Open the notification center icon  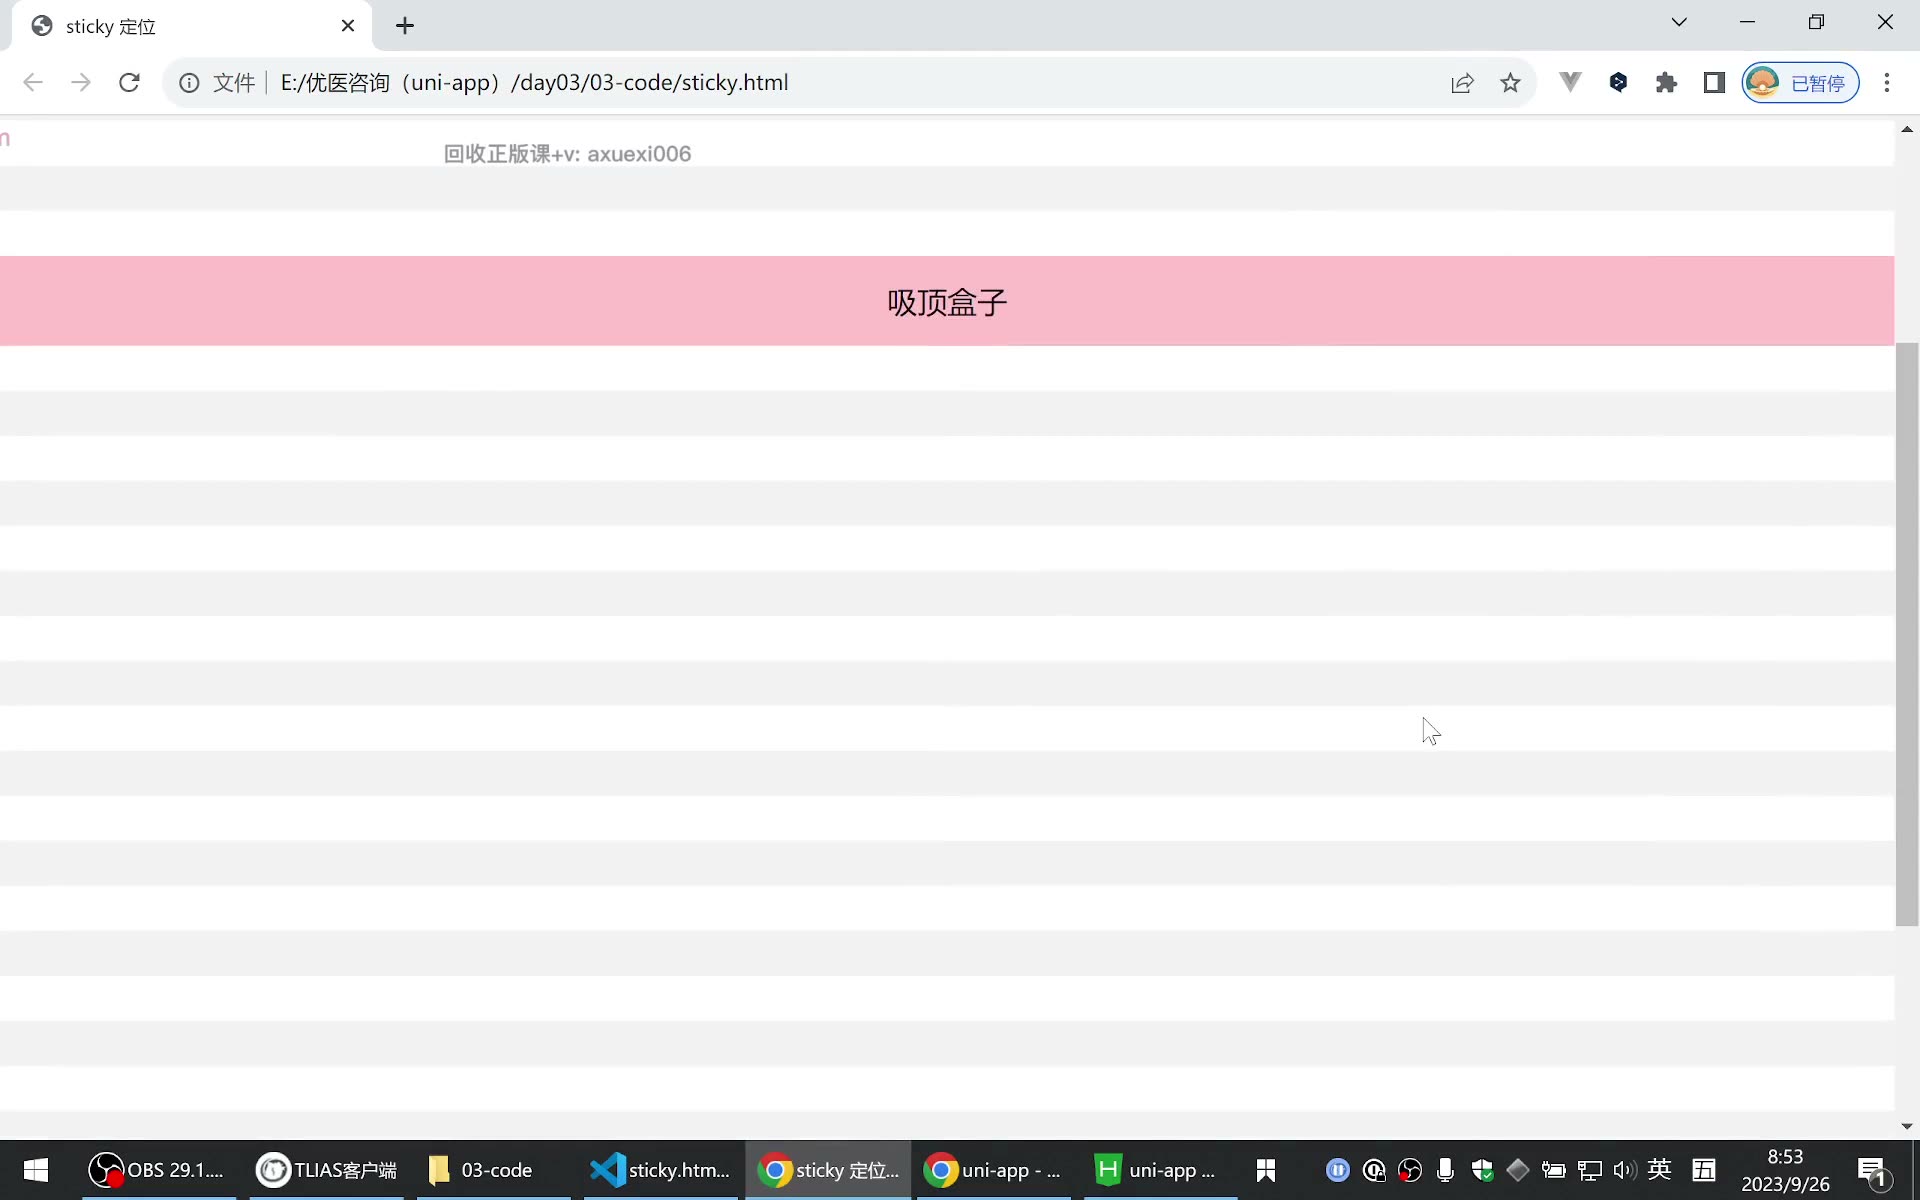[1873, 1171]
